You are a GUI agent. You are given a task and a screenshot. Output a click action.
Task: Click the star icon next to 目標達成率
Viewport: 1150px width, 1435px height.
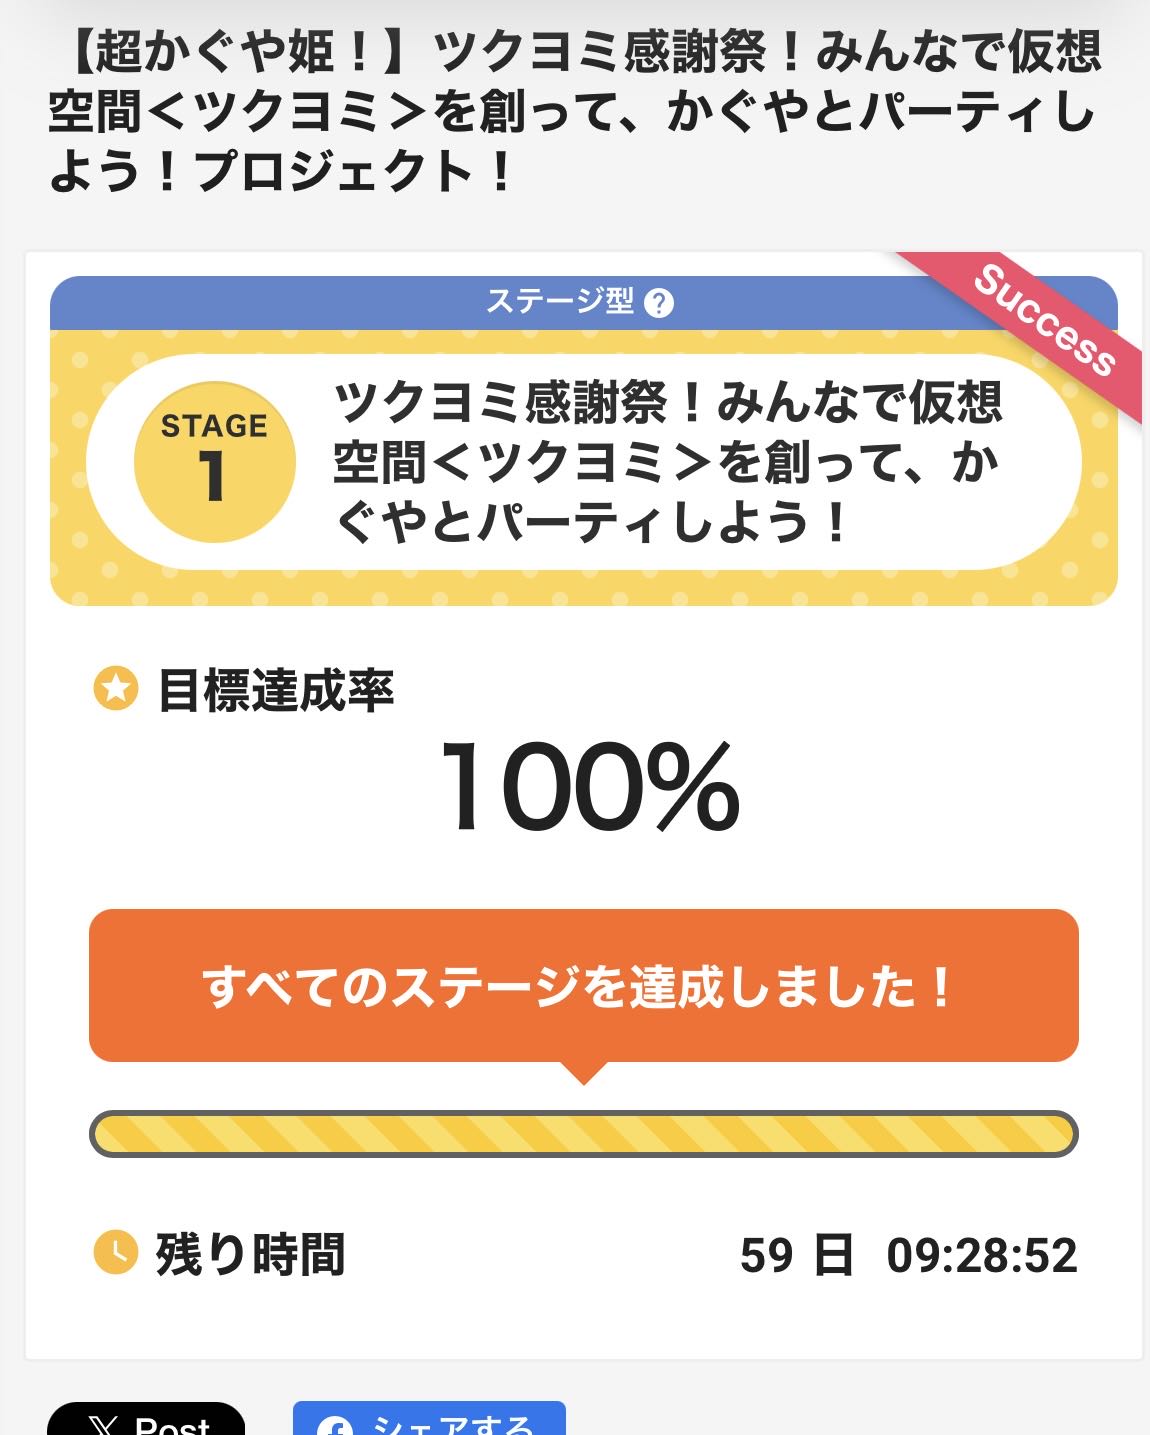click(115, 689)
